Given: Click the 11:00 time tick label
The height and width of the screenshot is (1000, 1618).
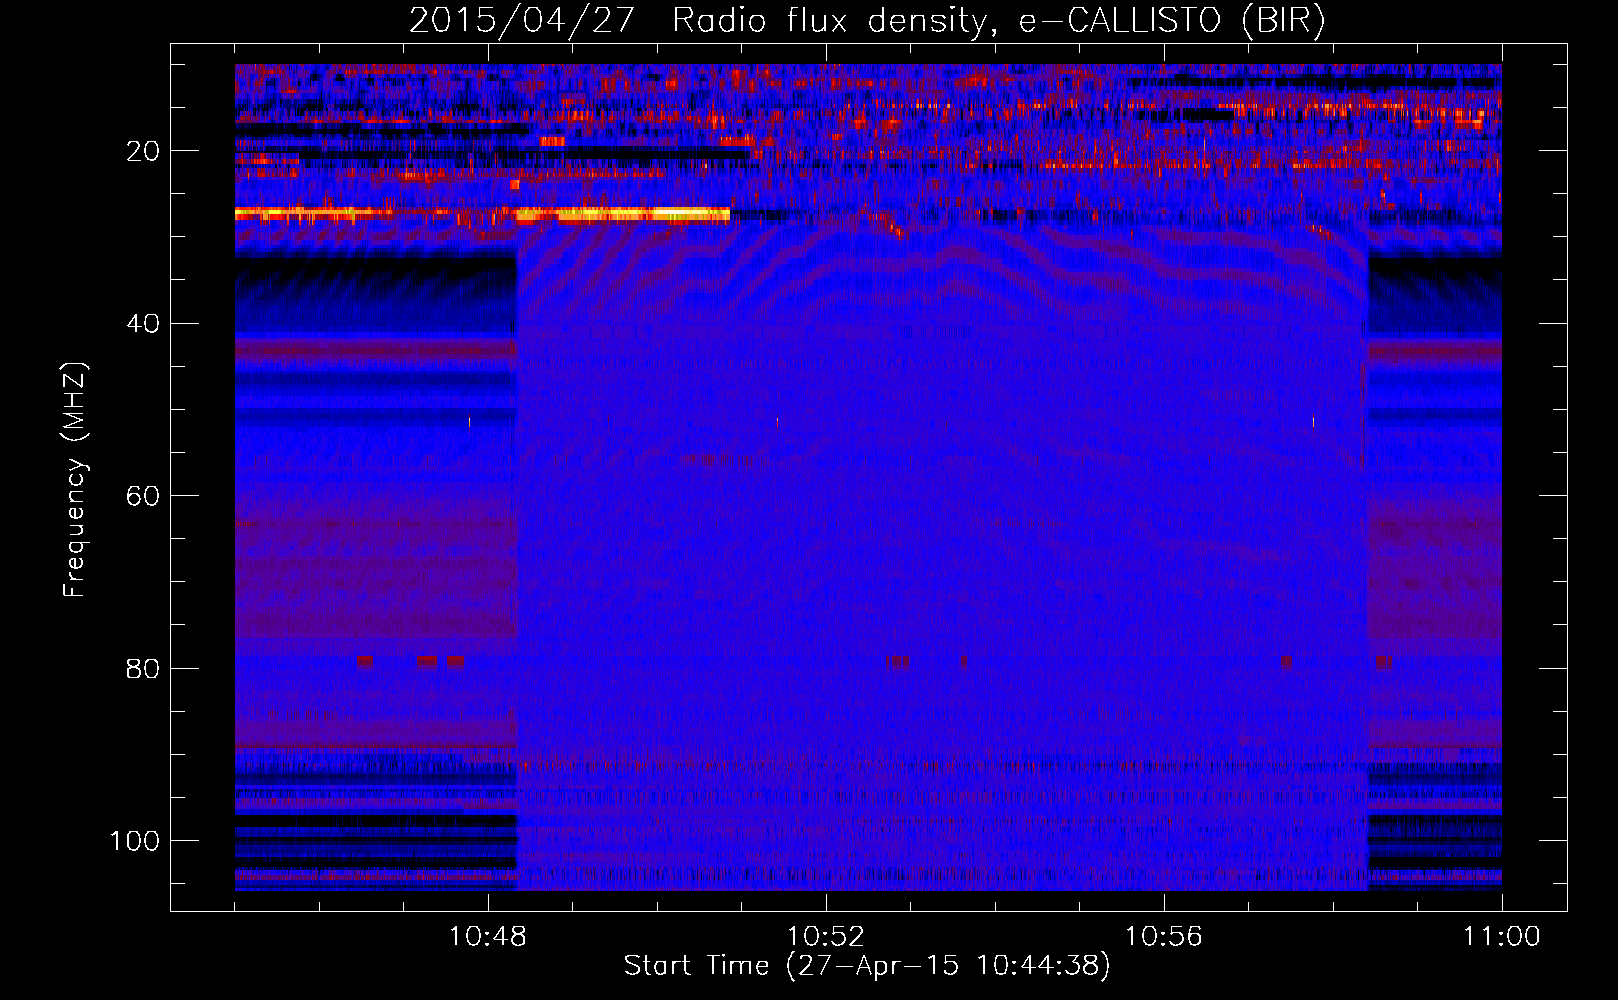Looking at the screenshot, I should 1502,936.
